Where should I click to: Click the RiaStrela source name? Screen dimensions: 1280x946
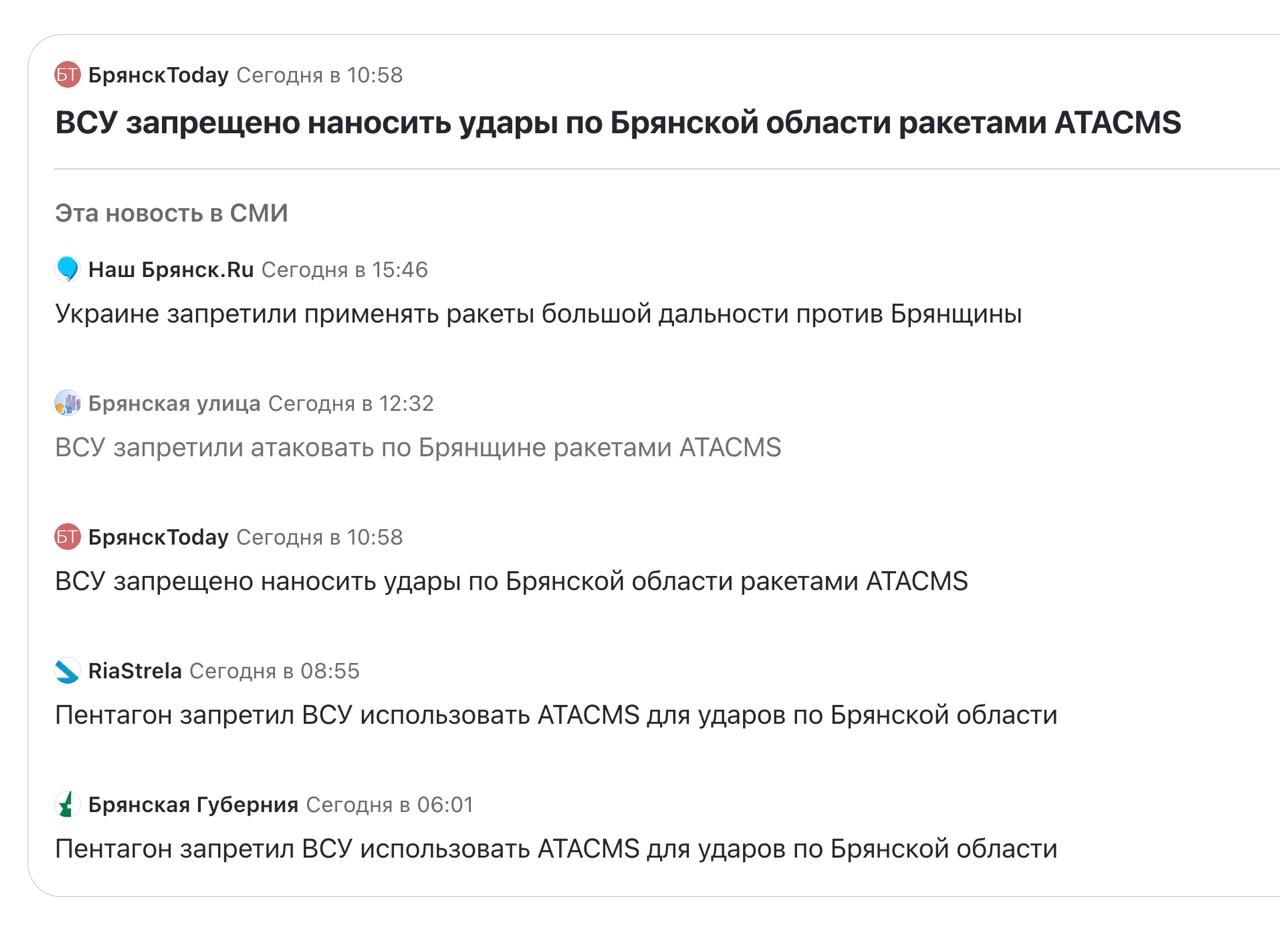pyautogui.click(x=135, y=671)
